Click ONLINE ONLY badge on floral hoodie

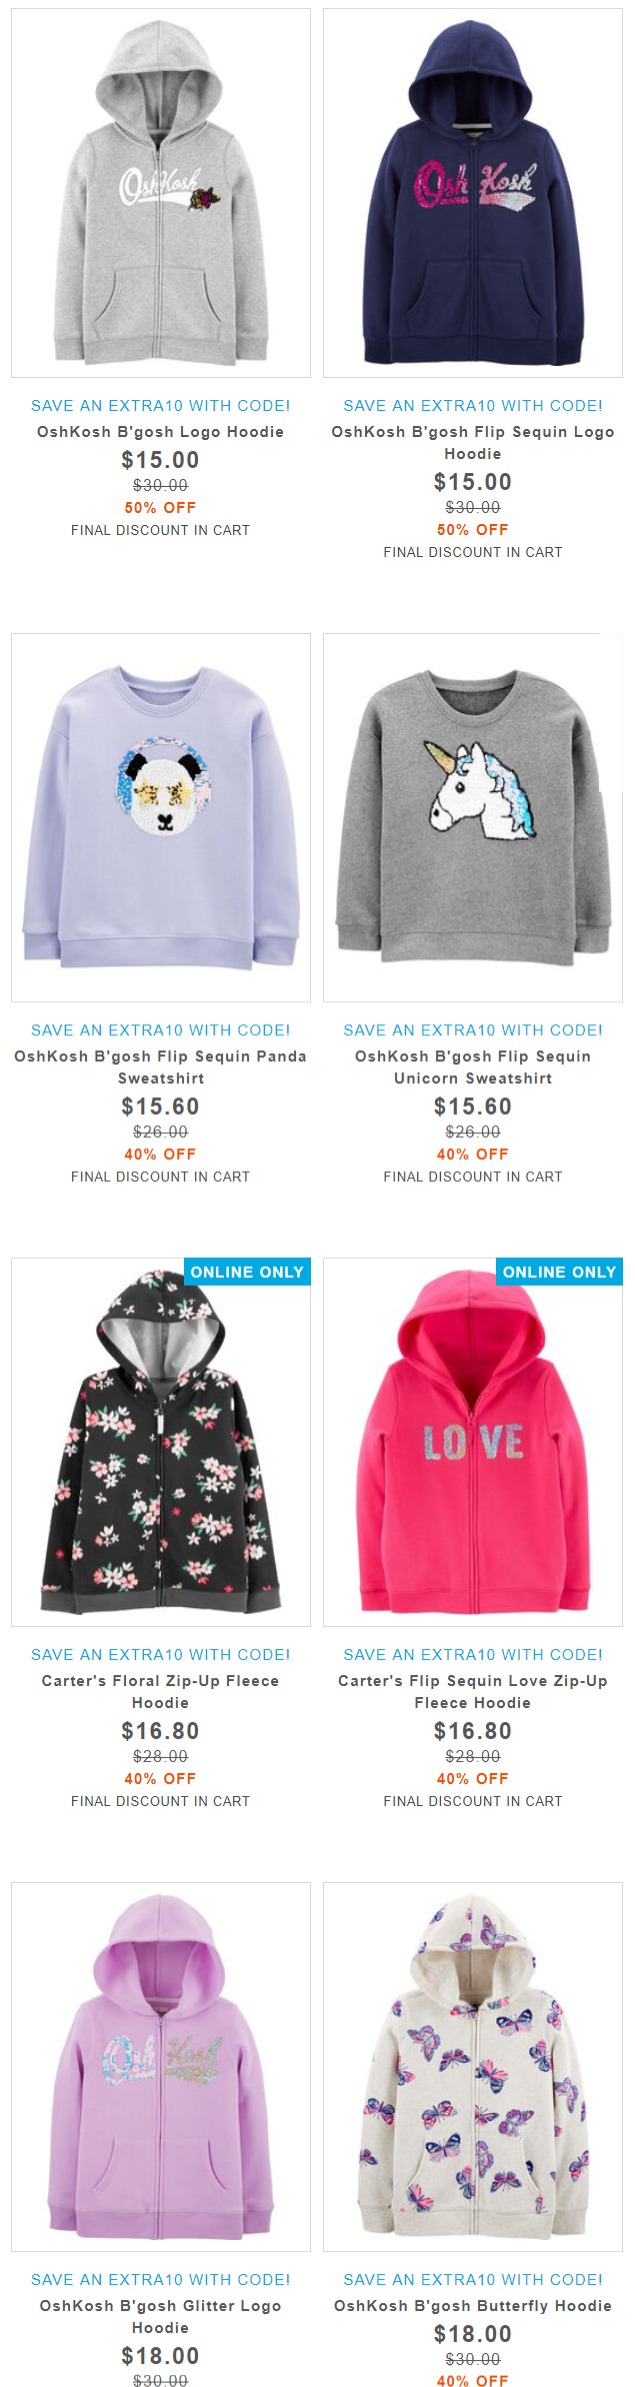pos(247,1272)
